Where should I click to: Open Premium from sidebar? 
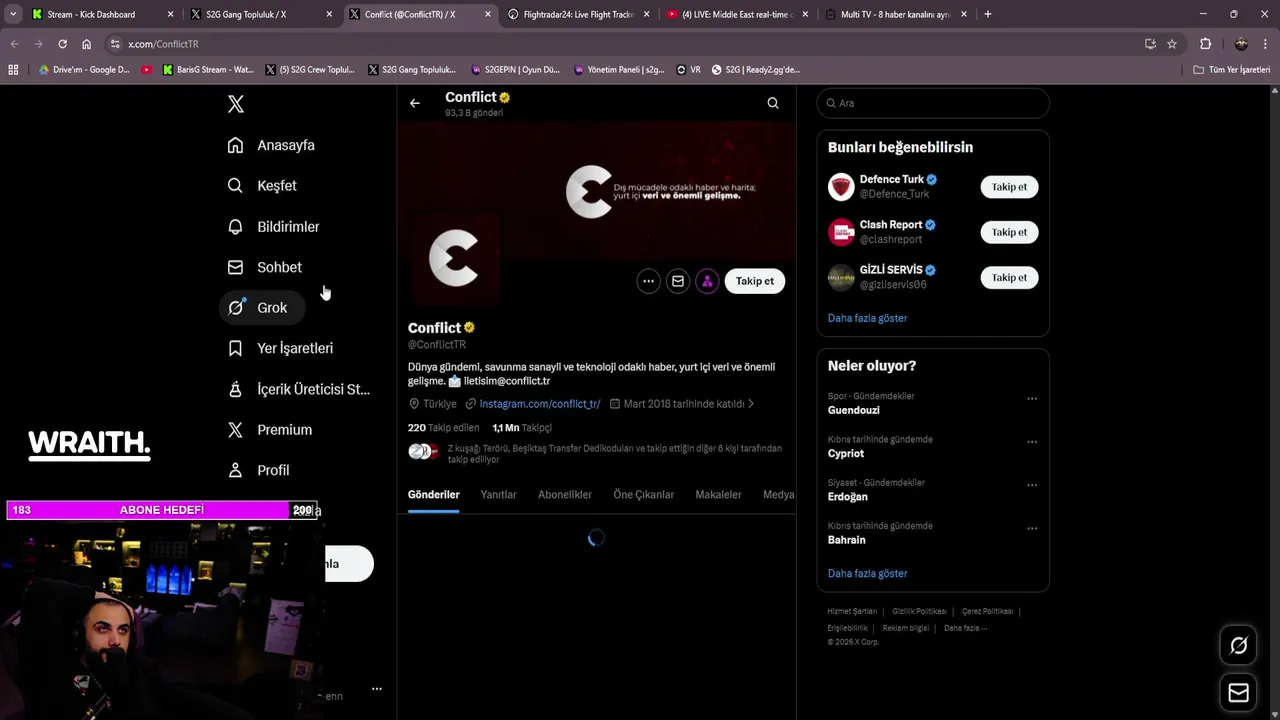click(270, 430)
